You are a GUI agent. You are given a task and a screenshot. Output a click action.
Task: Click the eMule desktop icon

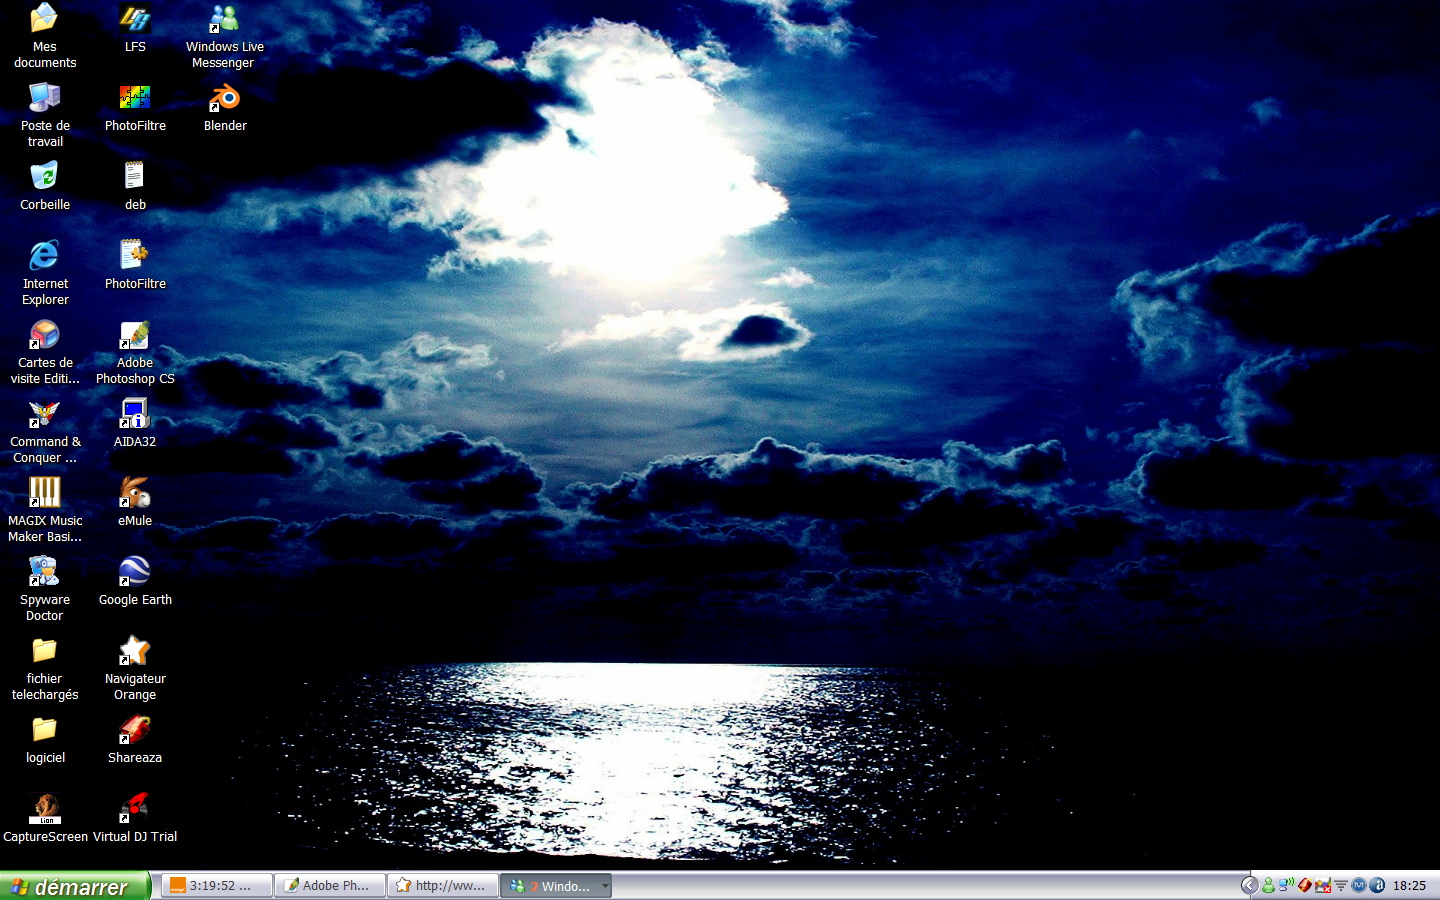[x=135, y=494]
